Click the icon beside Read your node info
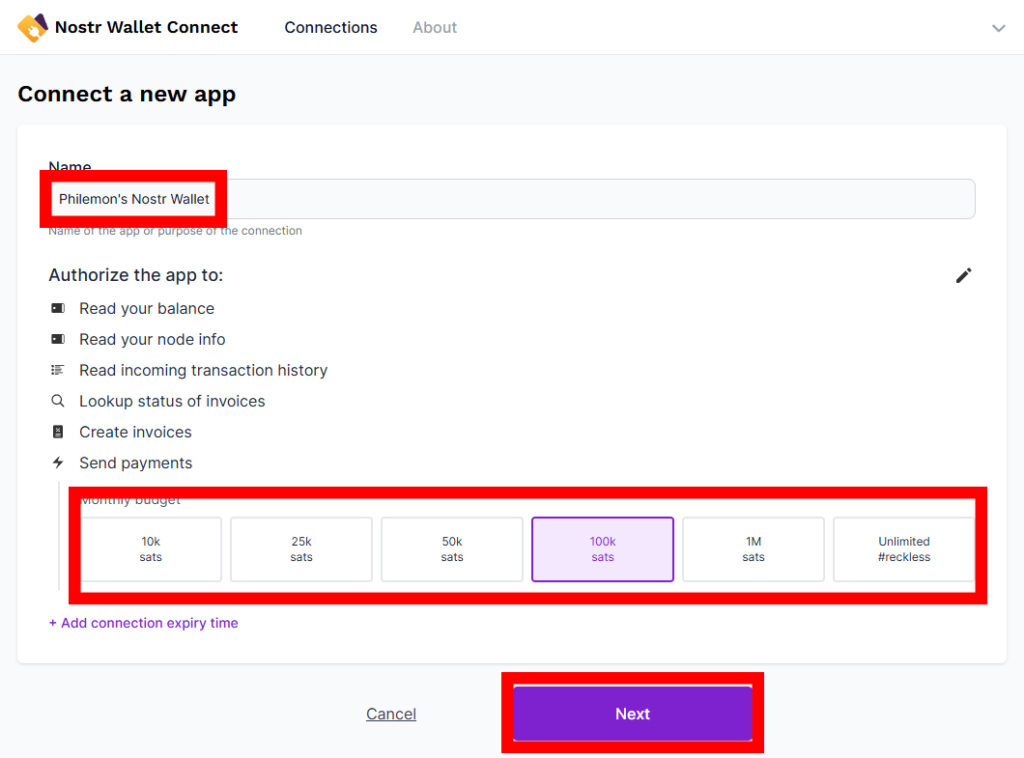1024x758 pixels. coord(58,339)
